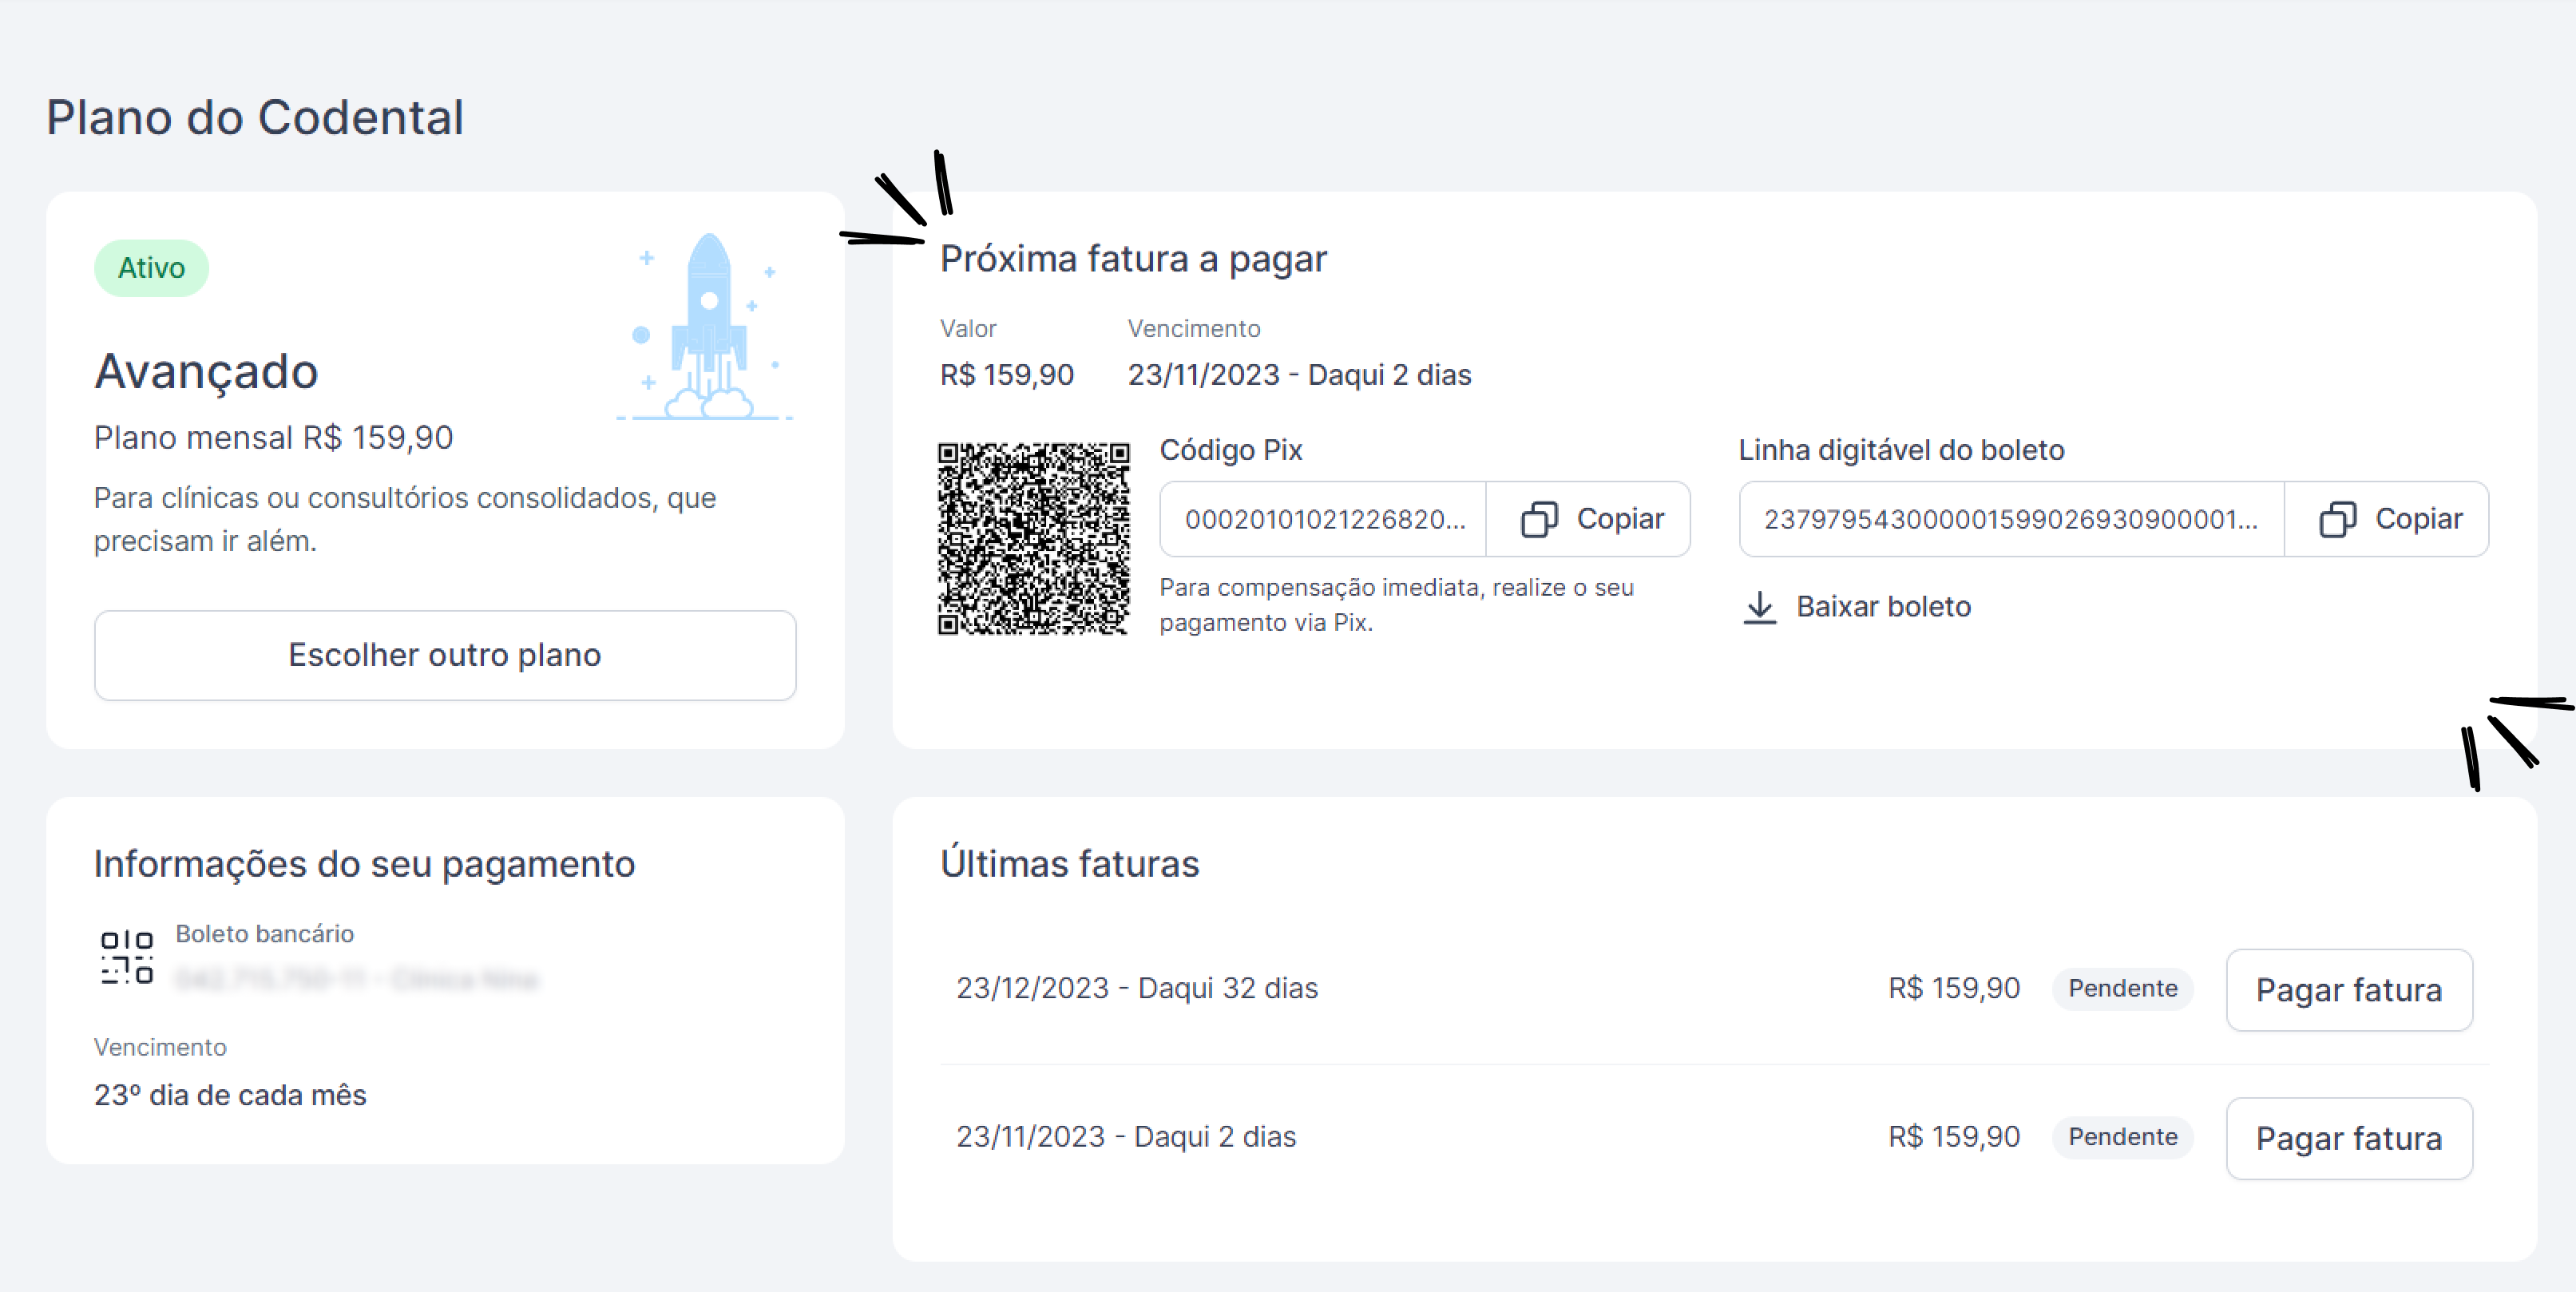Click the green Ativo status badge
Screen dimensions: 2576x1292
[x=151, y=268]
